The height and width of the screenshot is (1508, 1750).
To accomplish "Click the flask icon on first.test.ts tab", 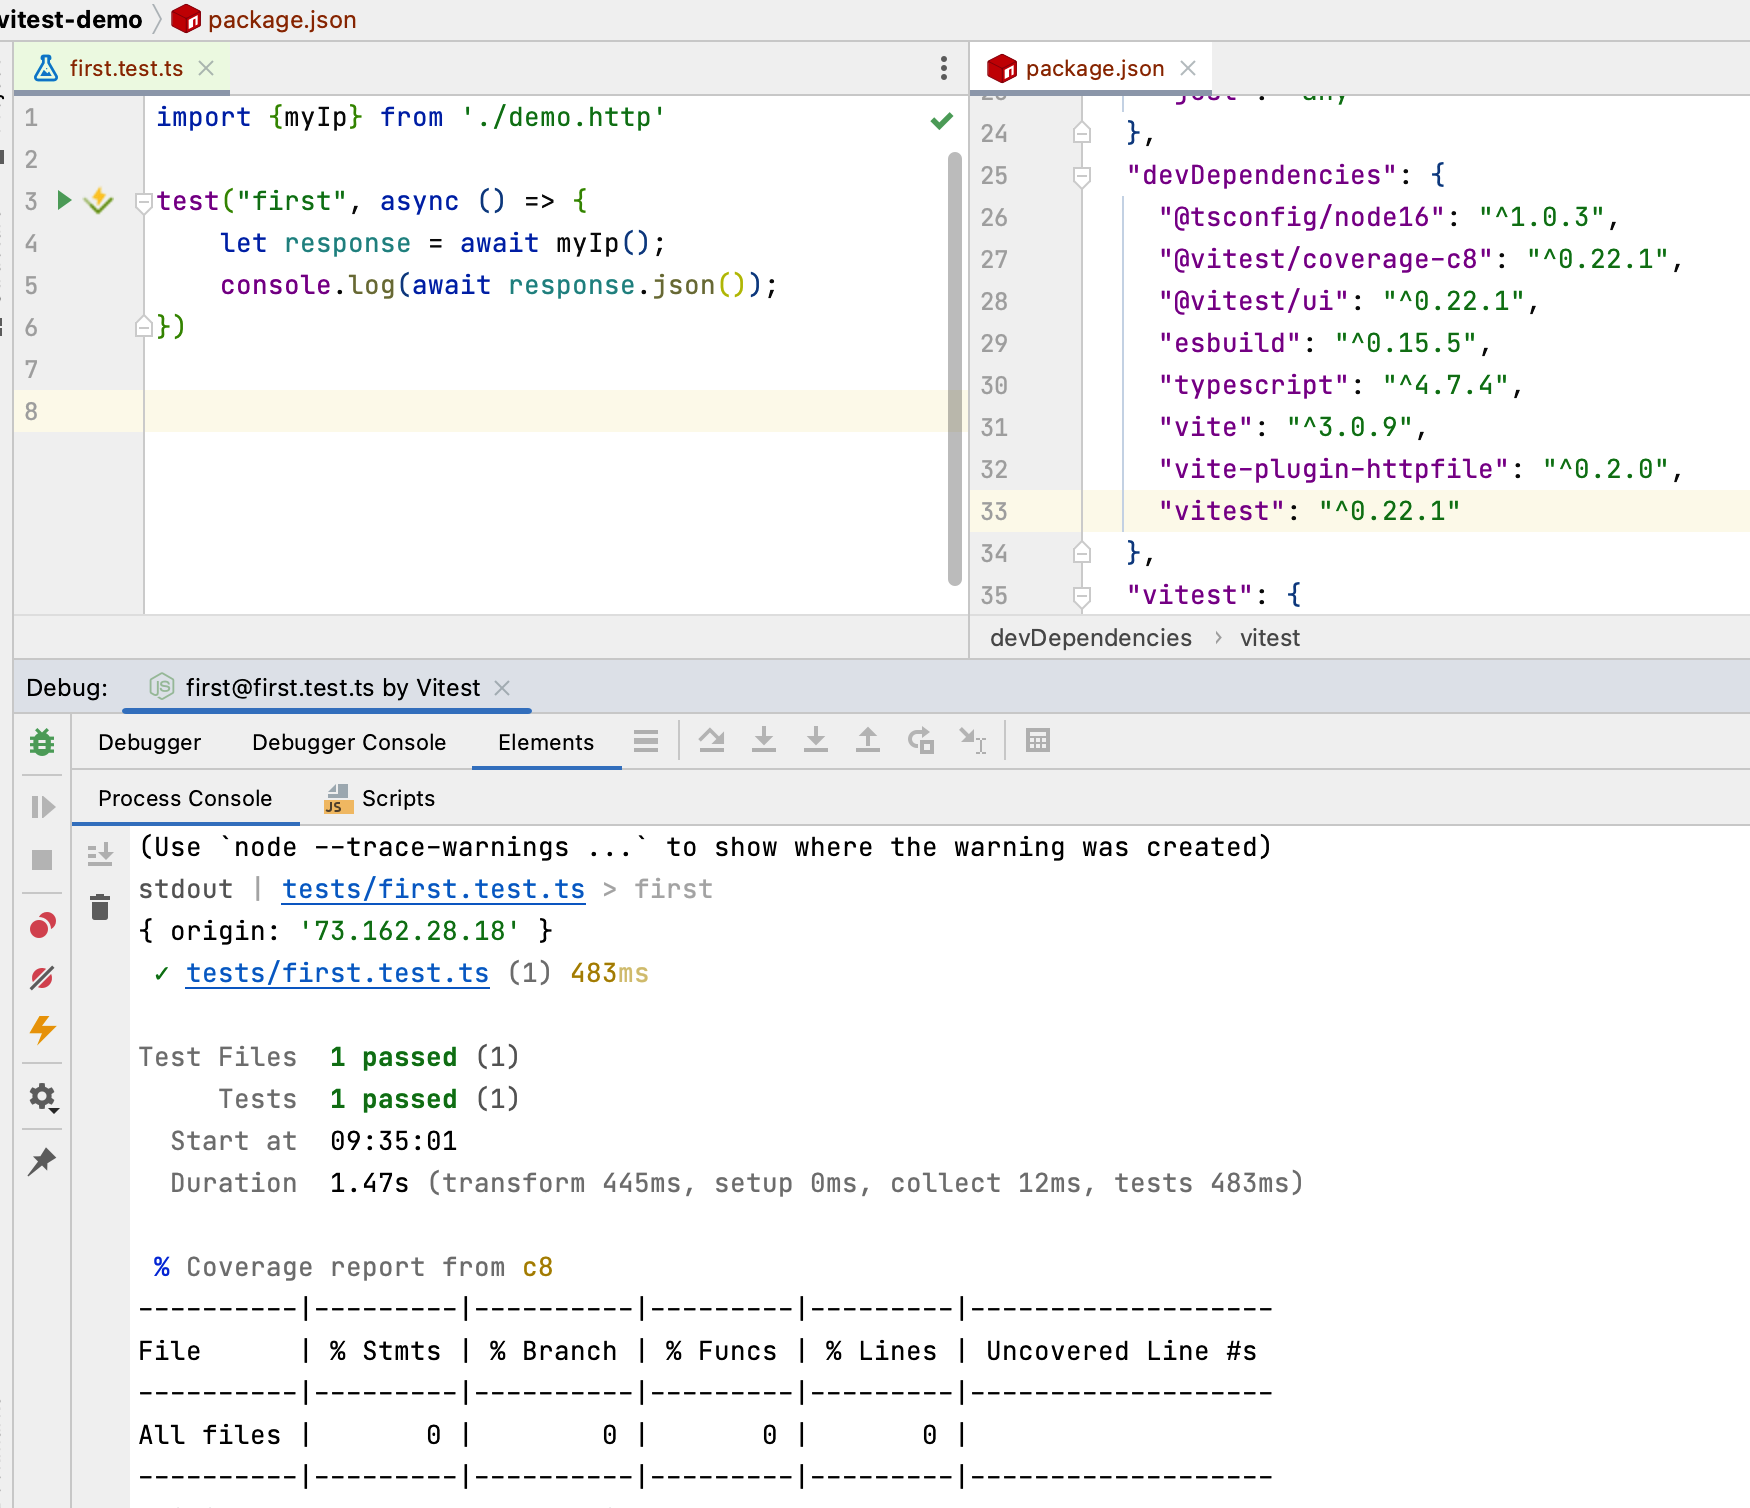I will click(x=46, y=68).
